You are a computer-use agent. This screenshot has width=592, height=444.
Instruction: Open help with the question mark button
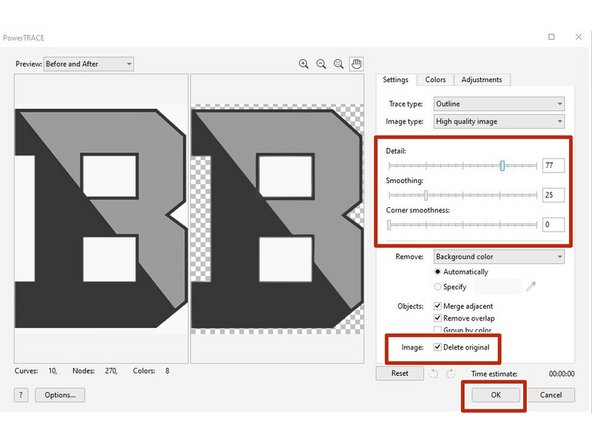click(21, 395)
